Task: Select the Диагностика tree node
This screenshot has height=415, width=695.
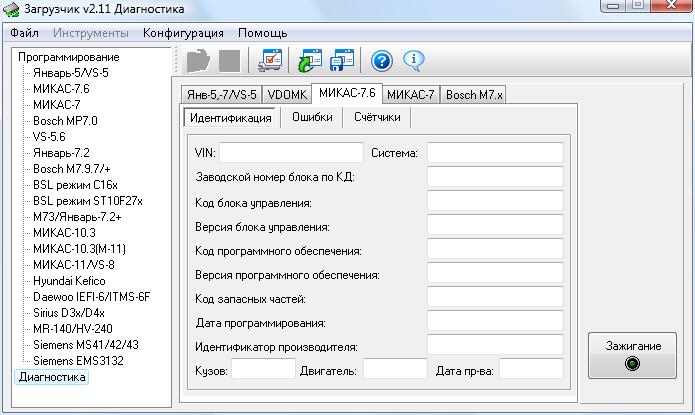Action: [x=52, y=377]
